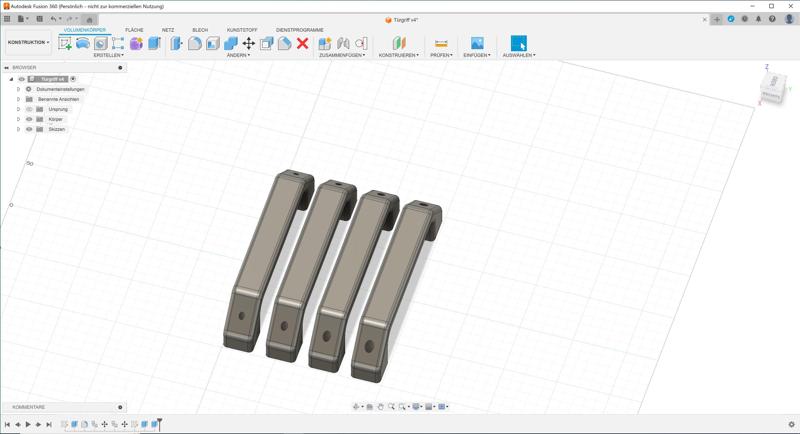Close the Türgriff document tab
This screenshot has width=800, height=434.
pos(705,19)
